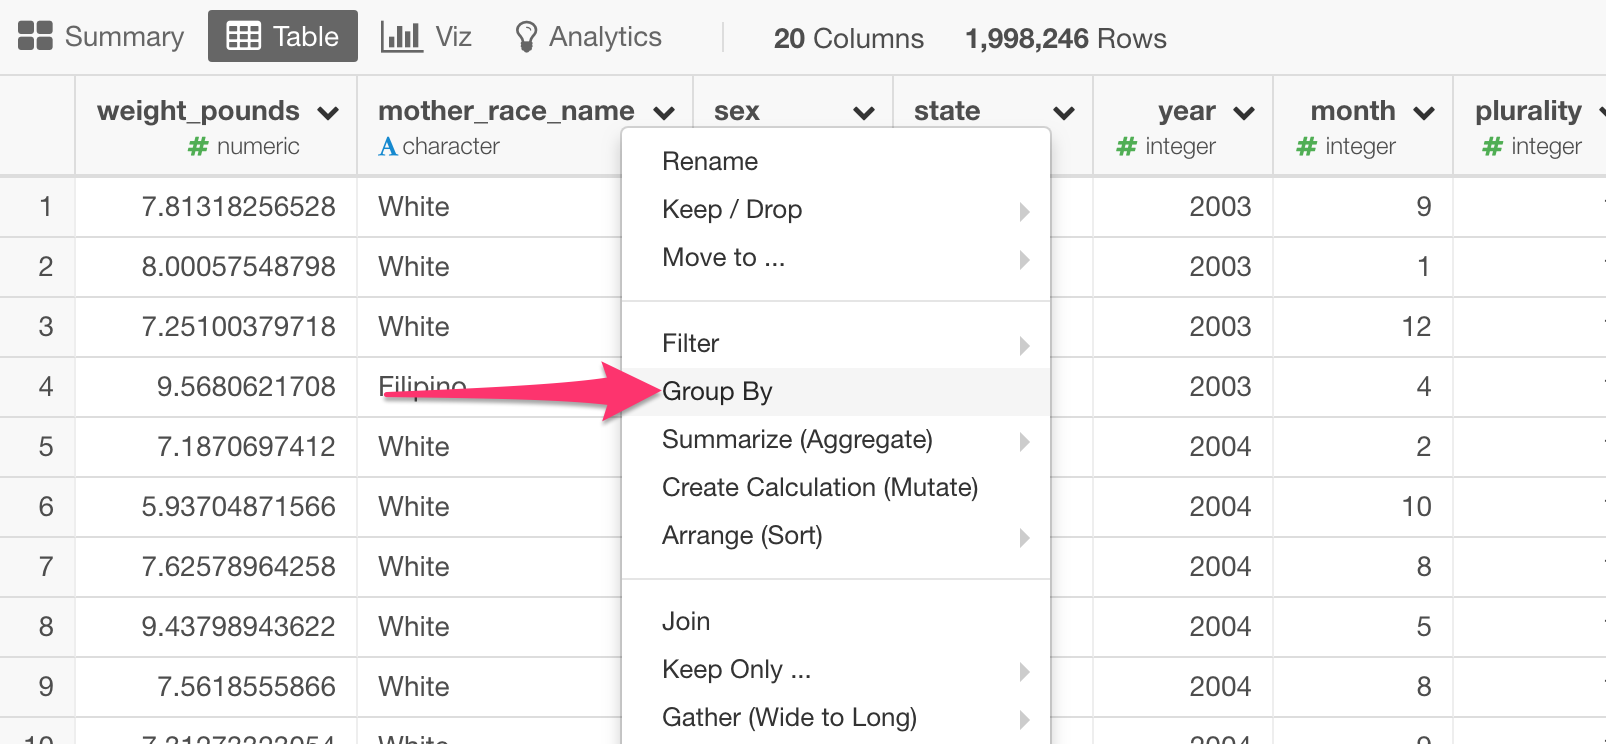Expand the Keep / Drop submenu
Image resolution: width=1606 pixels, height=744 pixels.
pos(1024,211)
